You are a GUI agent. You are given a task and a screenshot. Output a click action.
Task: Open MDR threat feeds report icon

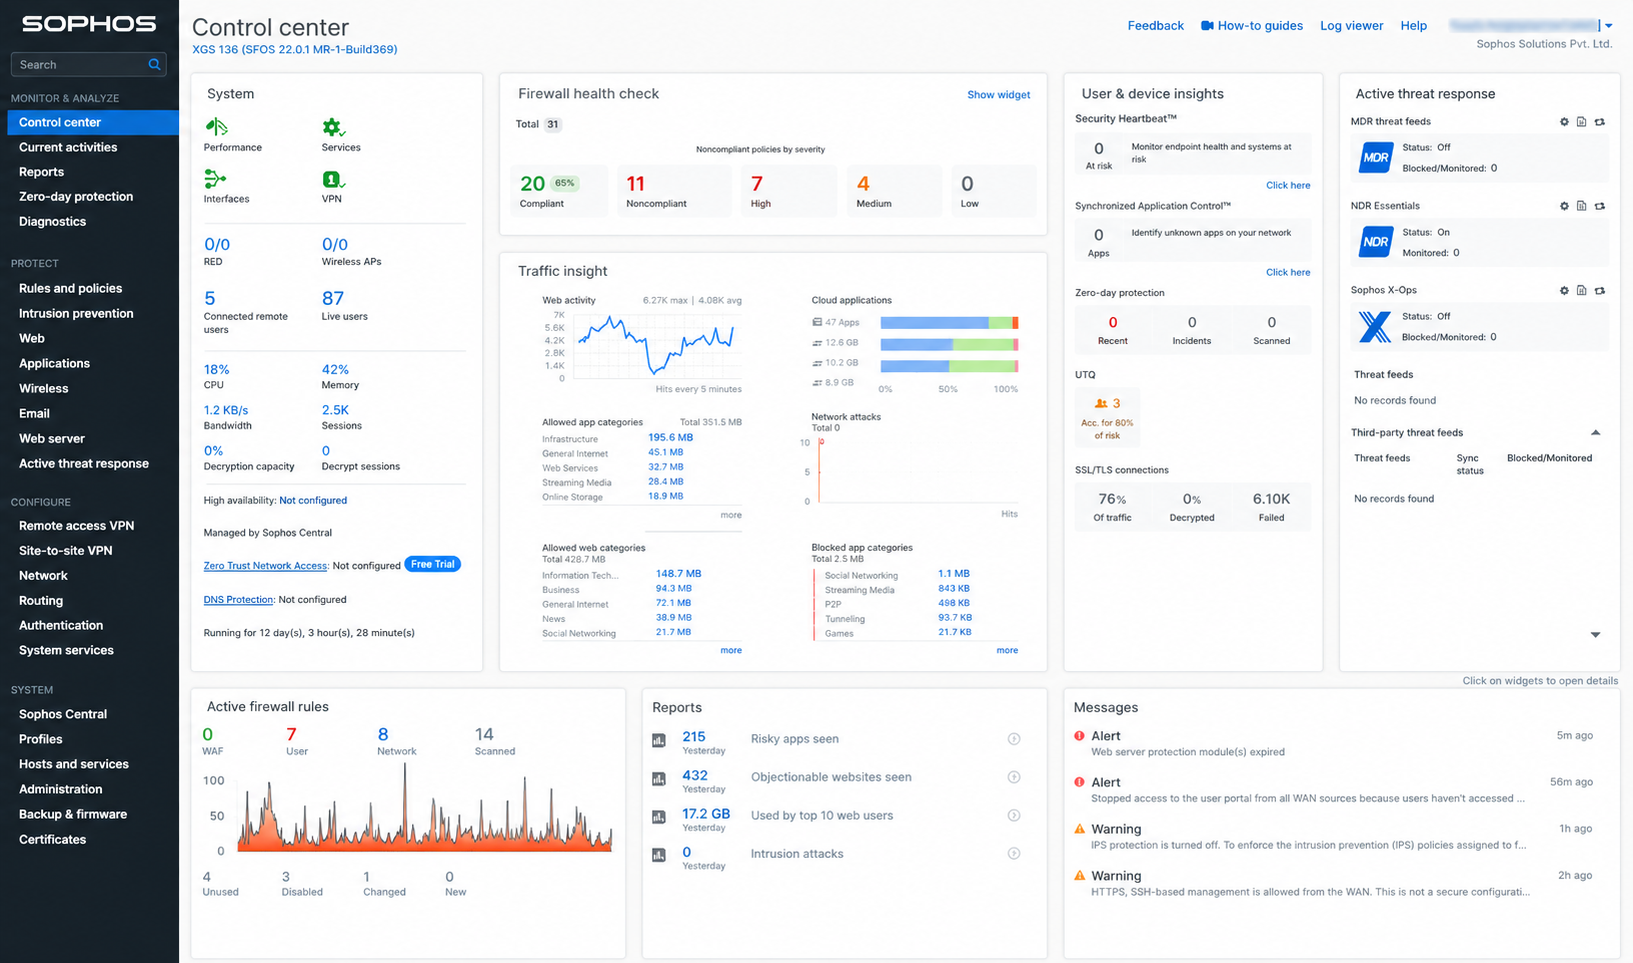[1581, 122]
